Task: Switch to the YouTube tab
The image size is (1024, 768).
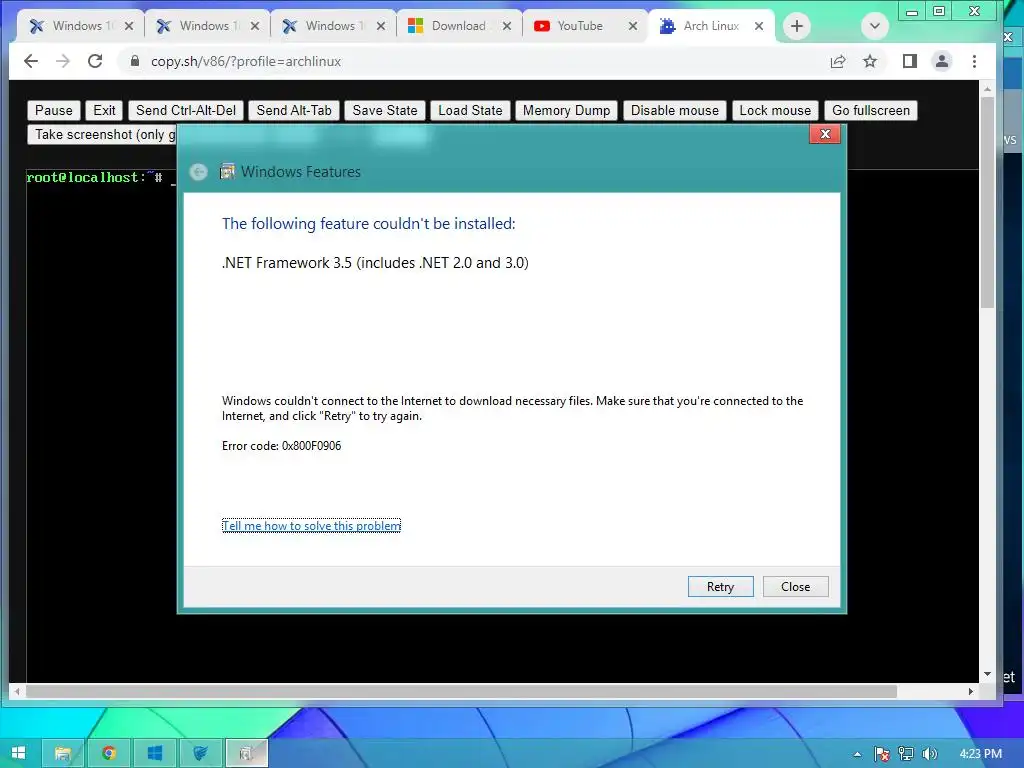Action: tap(579, 26)
